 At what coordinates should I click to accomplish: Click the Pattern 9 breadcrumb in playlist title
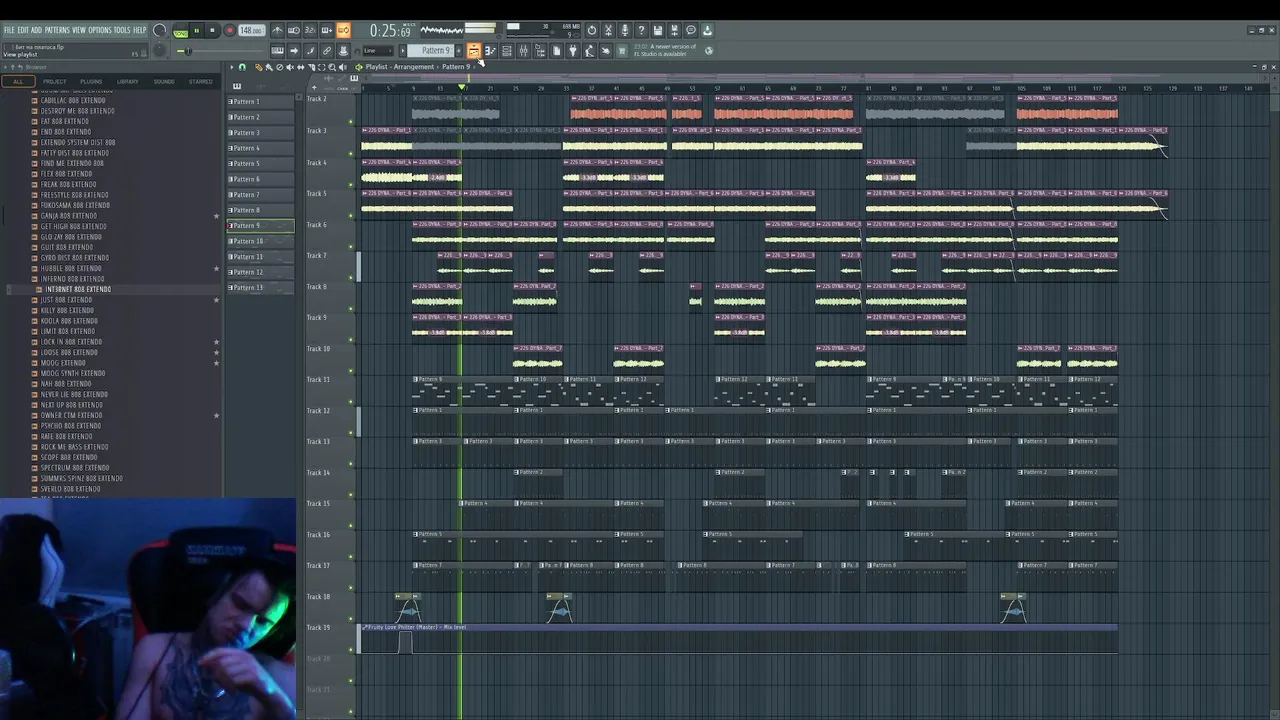click(x=456, y=67)
